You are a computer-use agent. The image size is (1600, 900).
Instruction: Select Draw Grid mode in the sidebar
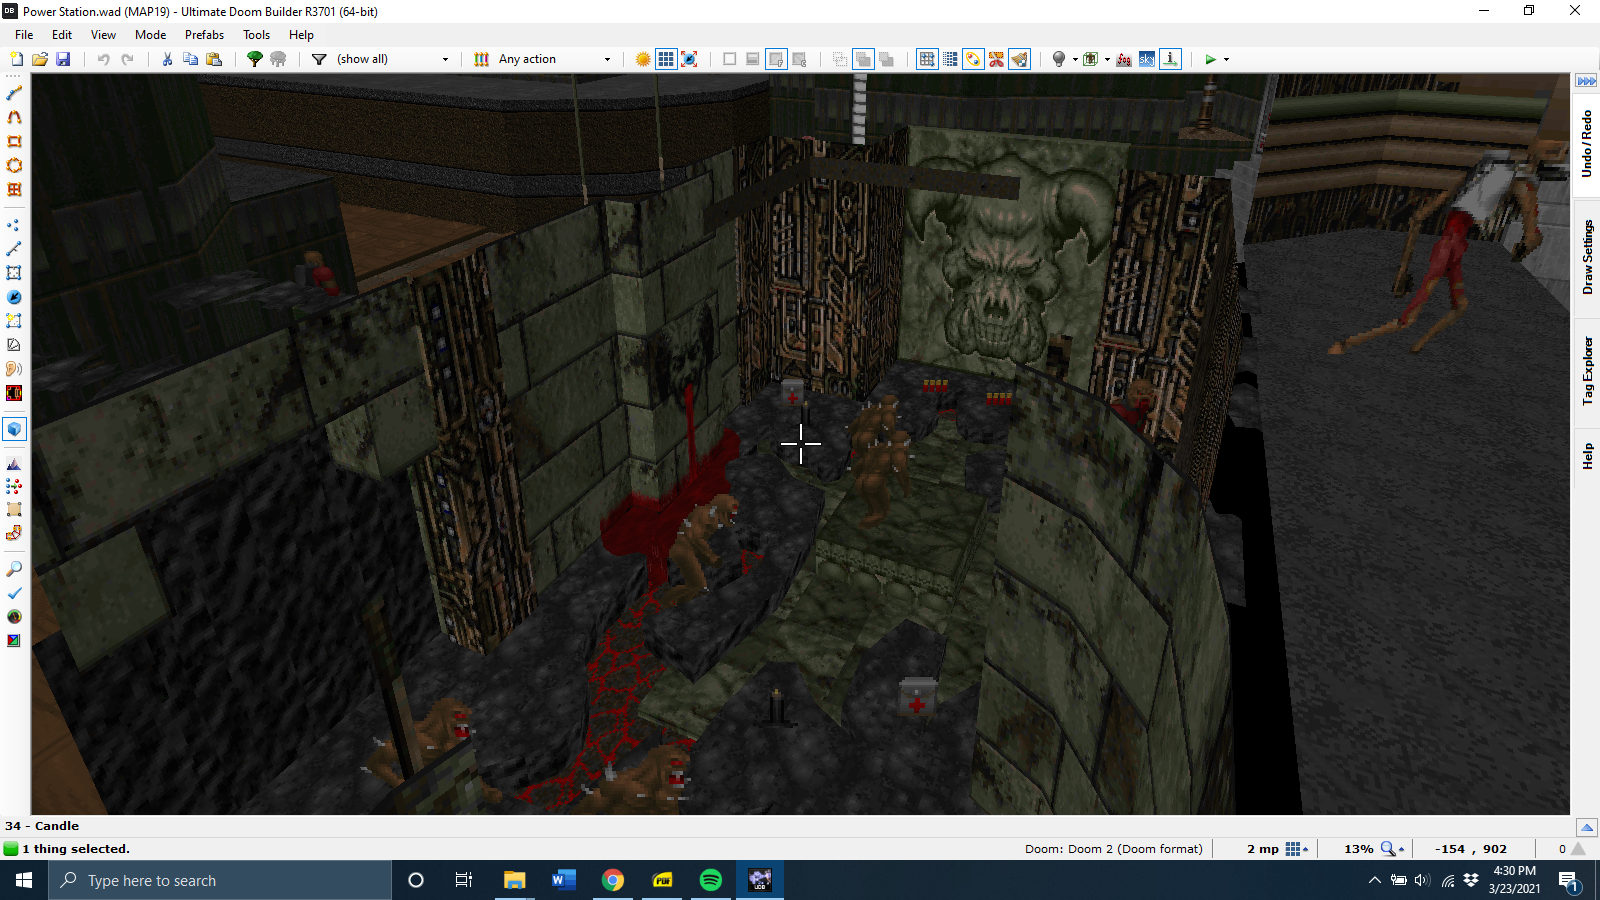(14, 189)
